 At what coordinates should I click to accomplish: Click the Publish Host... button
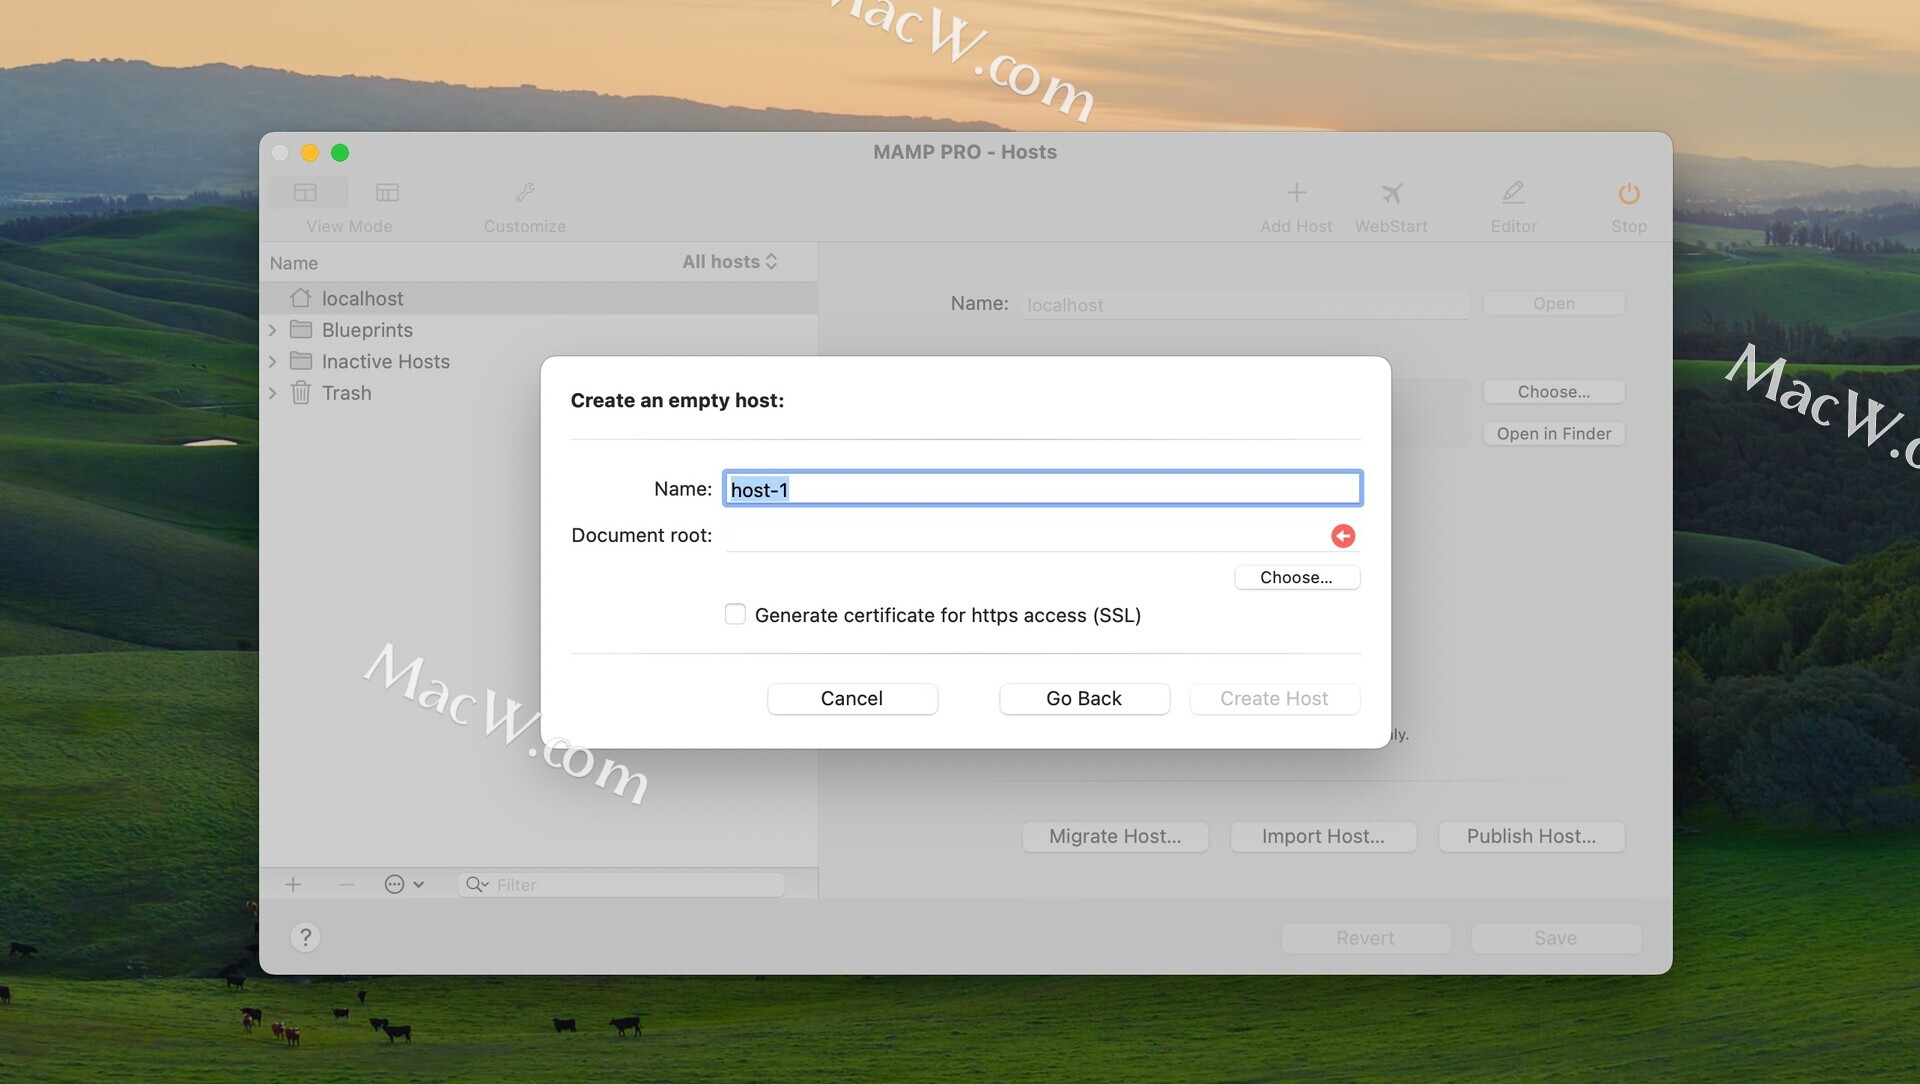(x=1531, y=836)
